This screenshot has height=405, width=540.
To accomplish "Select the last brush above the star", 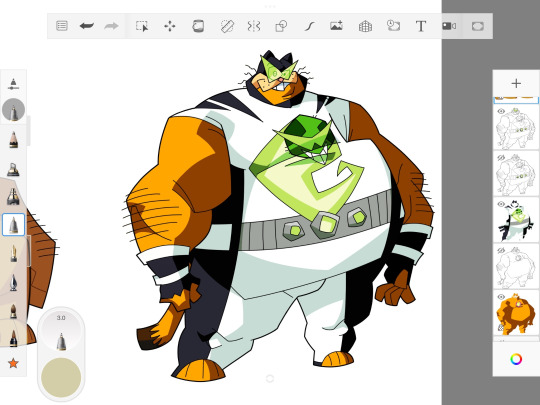I will (13, 338).
